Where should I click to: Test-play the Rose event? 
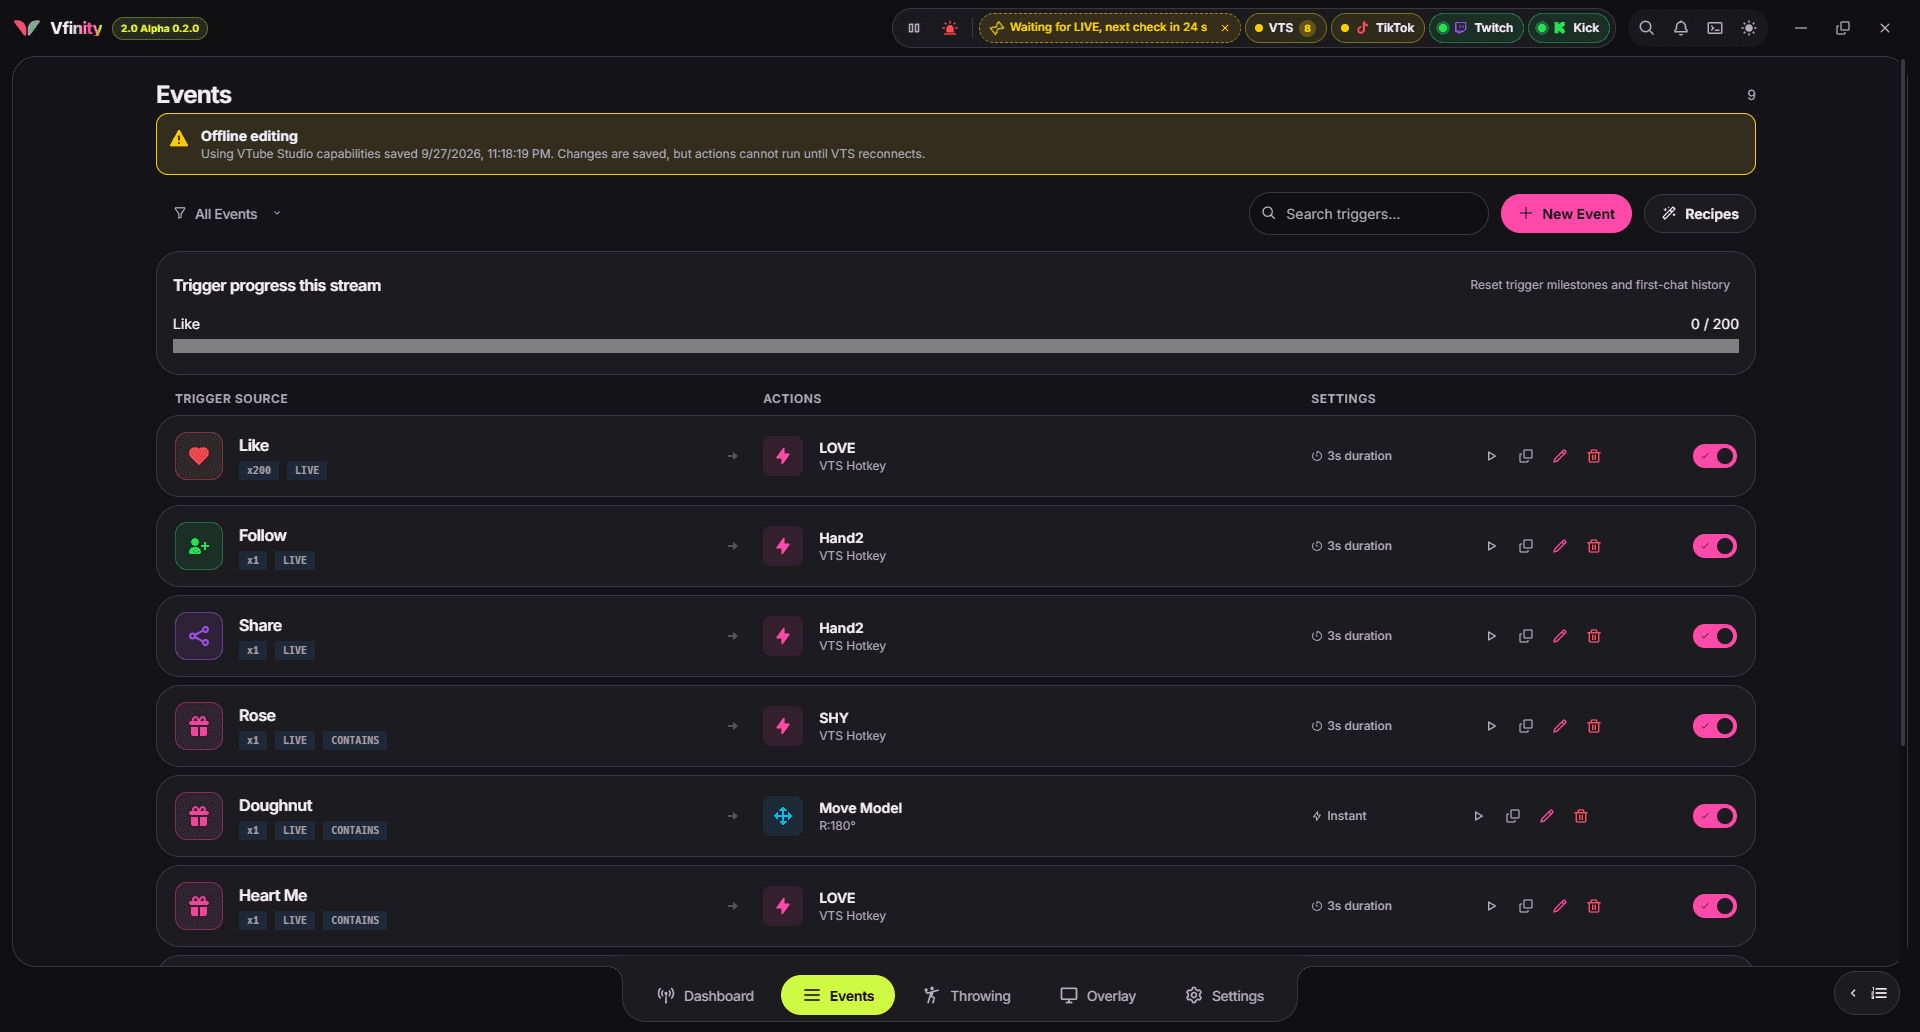tap(1491, 726)
